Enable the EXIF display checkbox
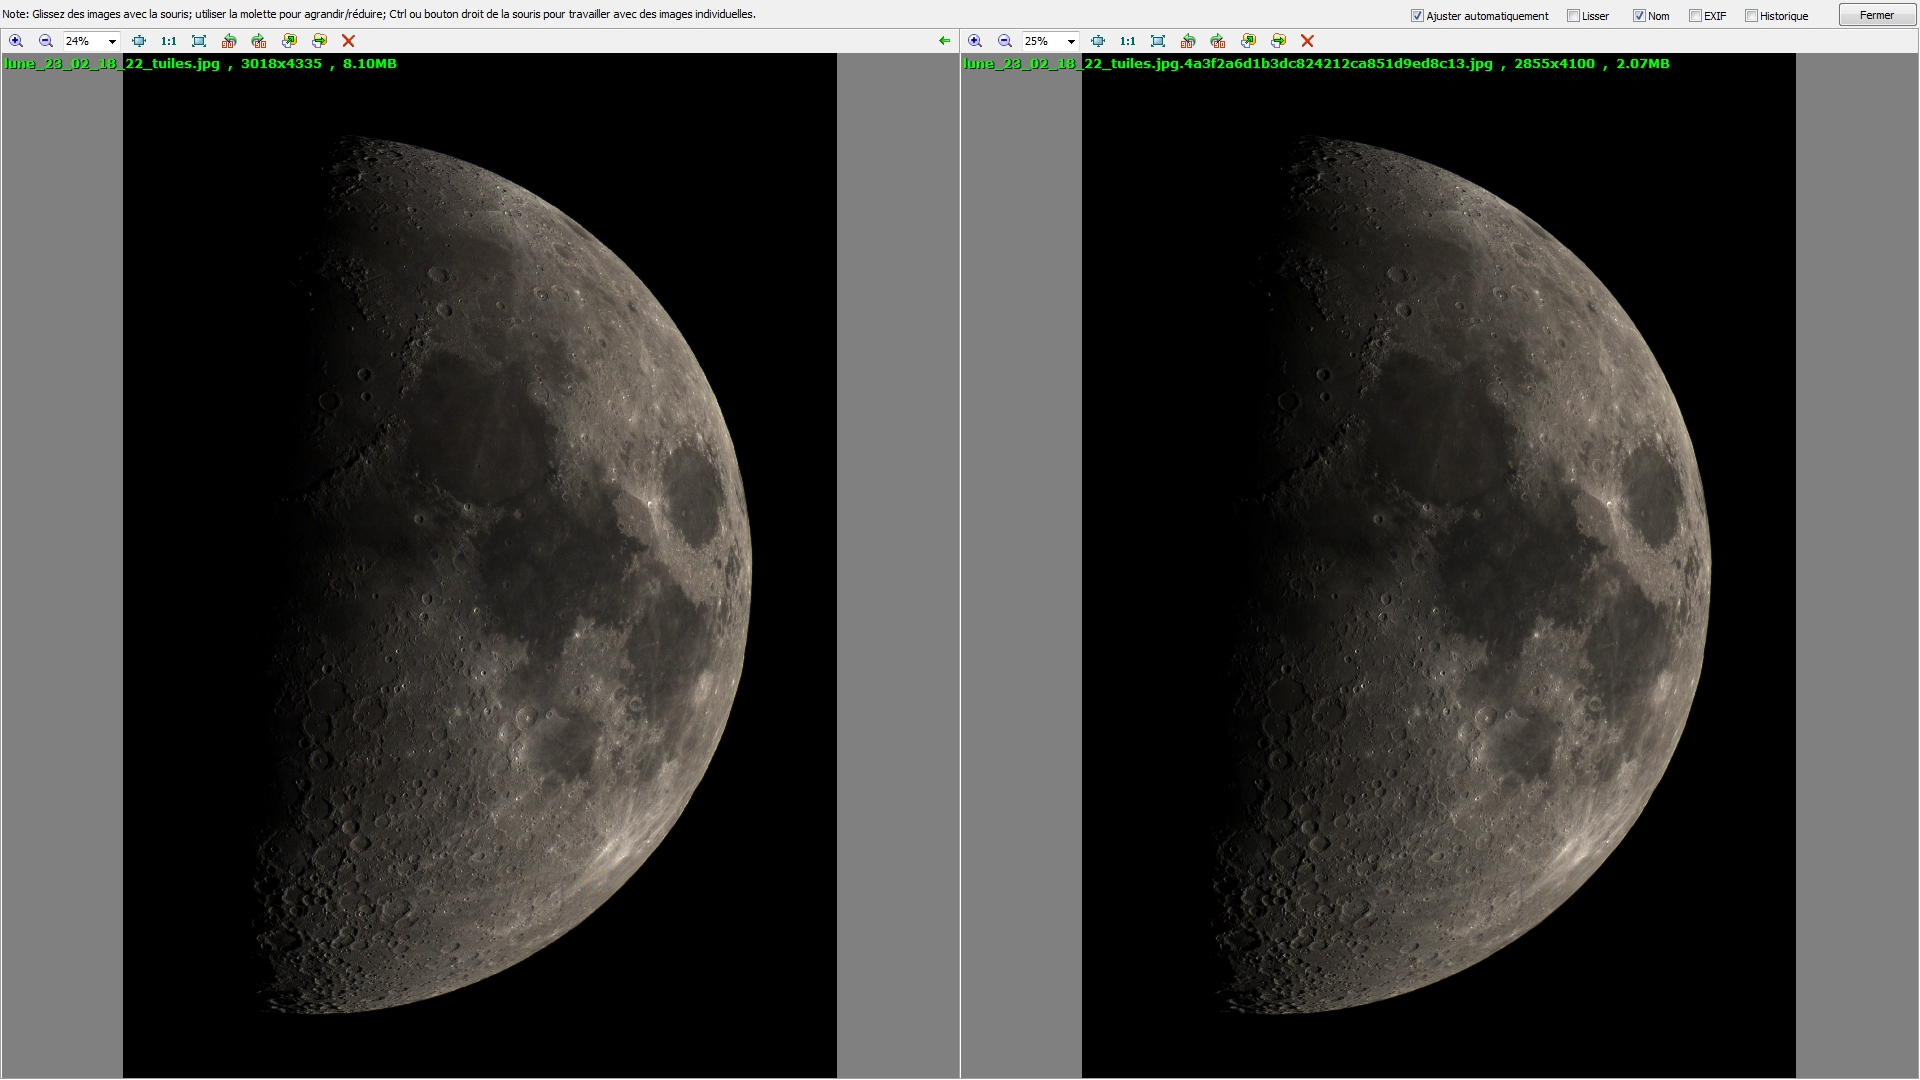This screenshot has height=1080, width=1920. click(1695, 15)
